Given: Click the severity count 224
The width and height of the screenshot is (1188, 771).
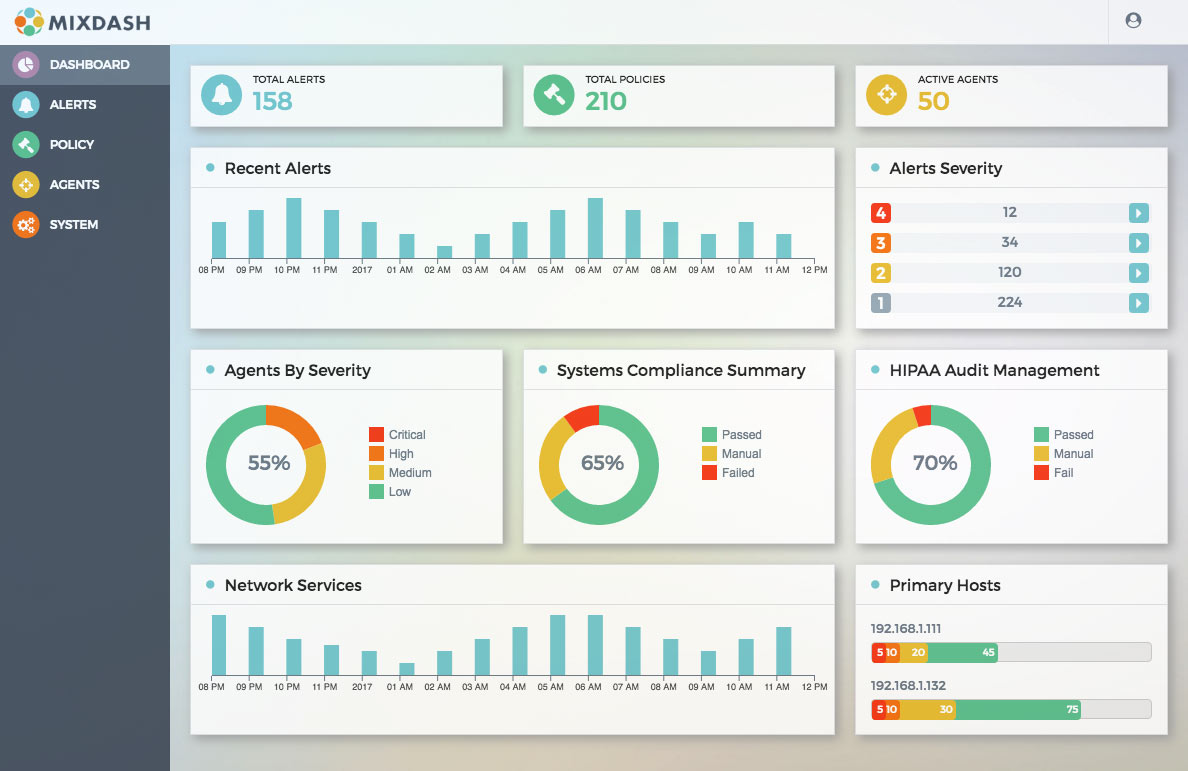Looking at the screenshot, I should 1010,302.
